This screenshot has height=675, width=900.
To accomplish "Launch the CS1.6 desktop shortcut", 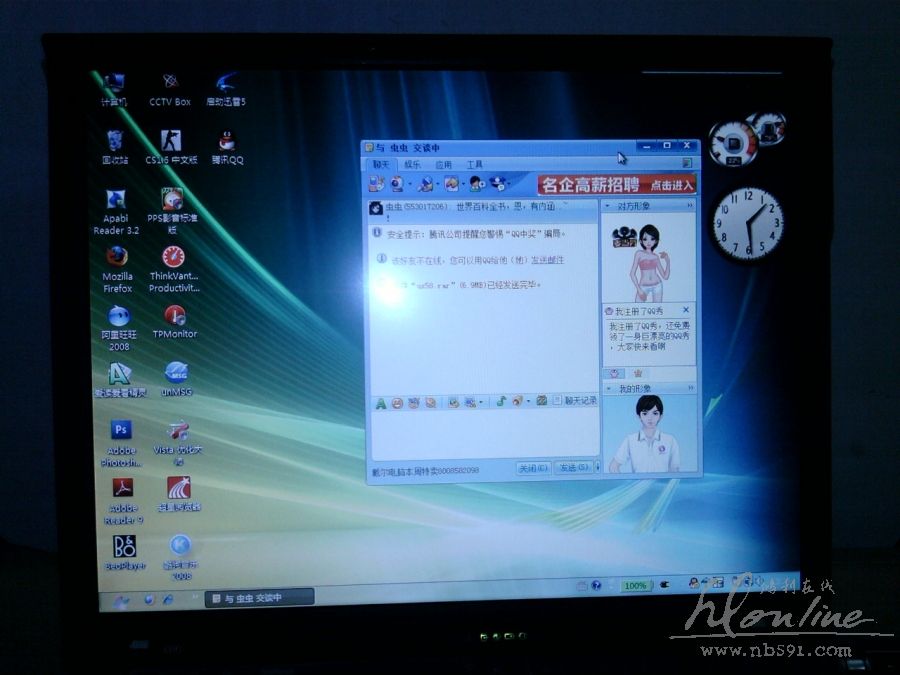I will pos(171,148).
